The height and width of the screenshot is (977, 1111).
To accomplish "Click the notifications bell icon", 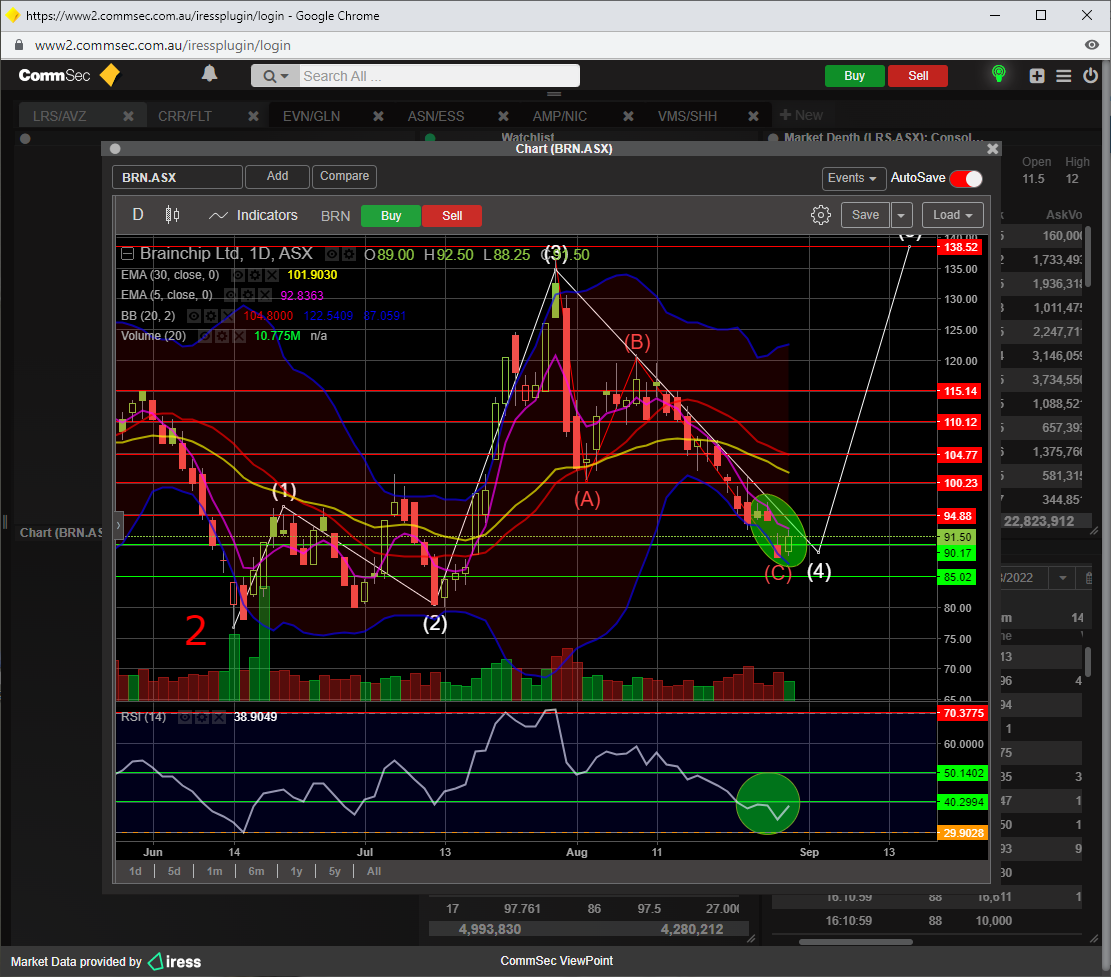I will (x=209, y=74).
